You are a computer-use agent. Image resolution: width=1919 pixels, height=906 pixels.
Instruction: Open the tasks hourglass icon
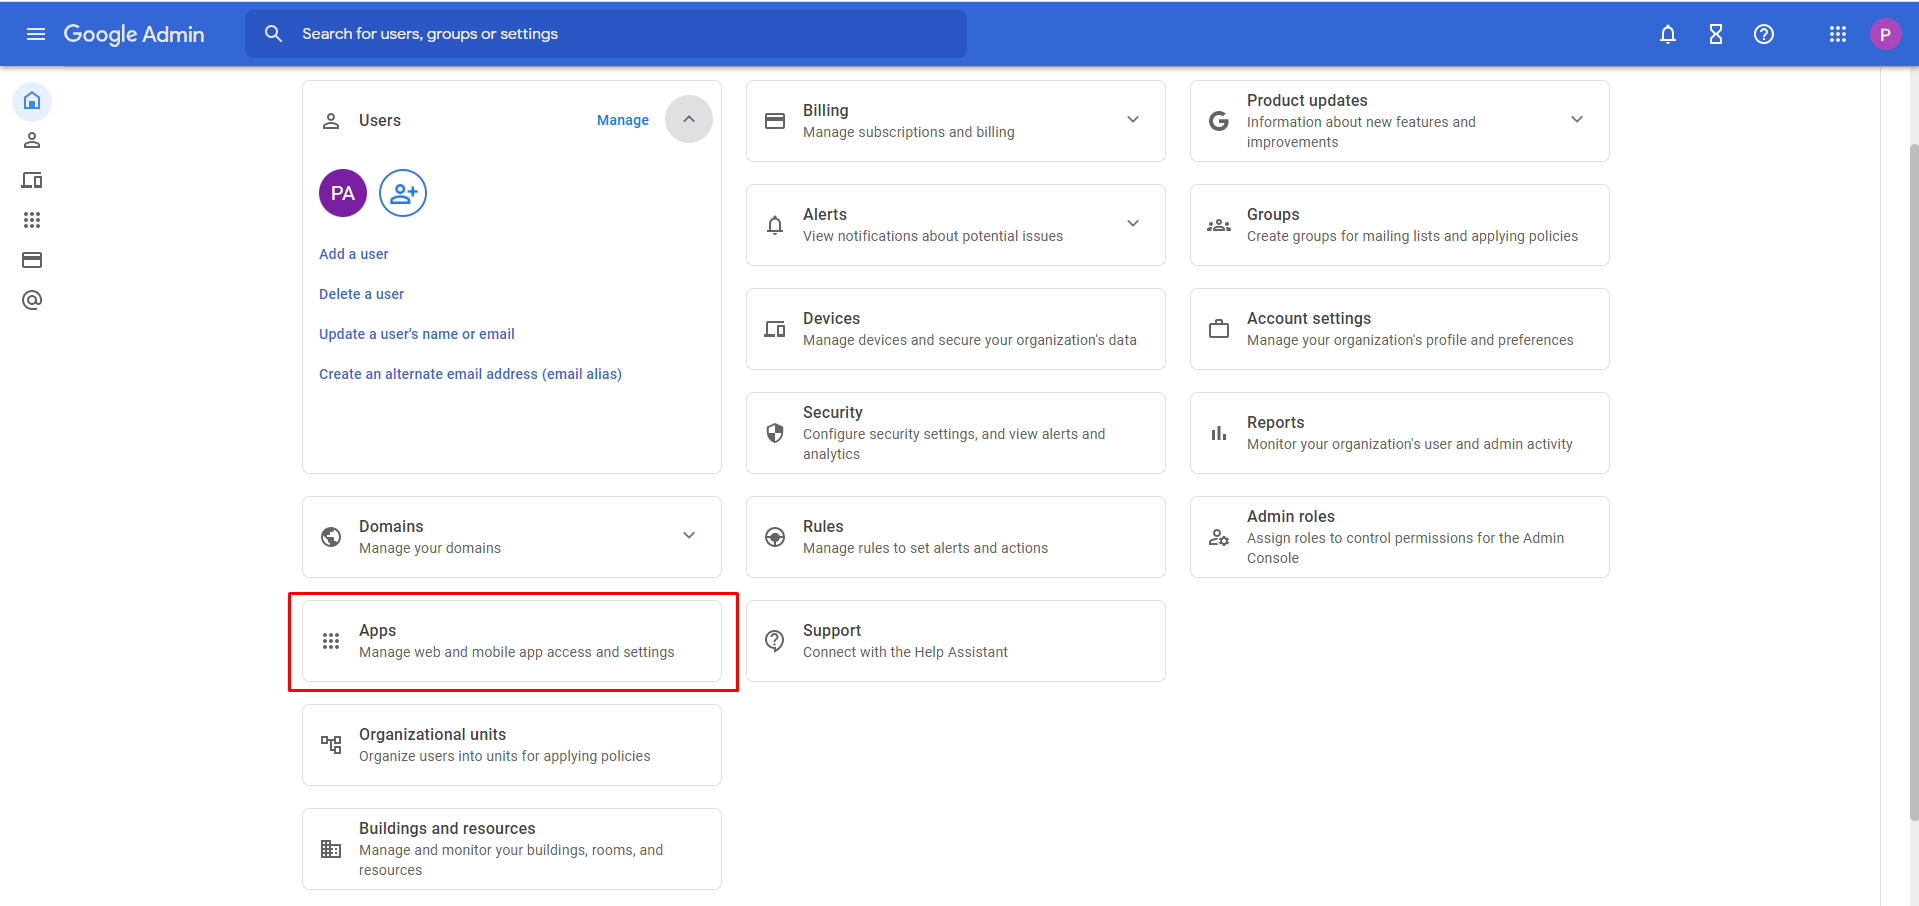(x=1716, y=34)
